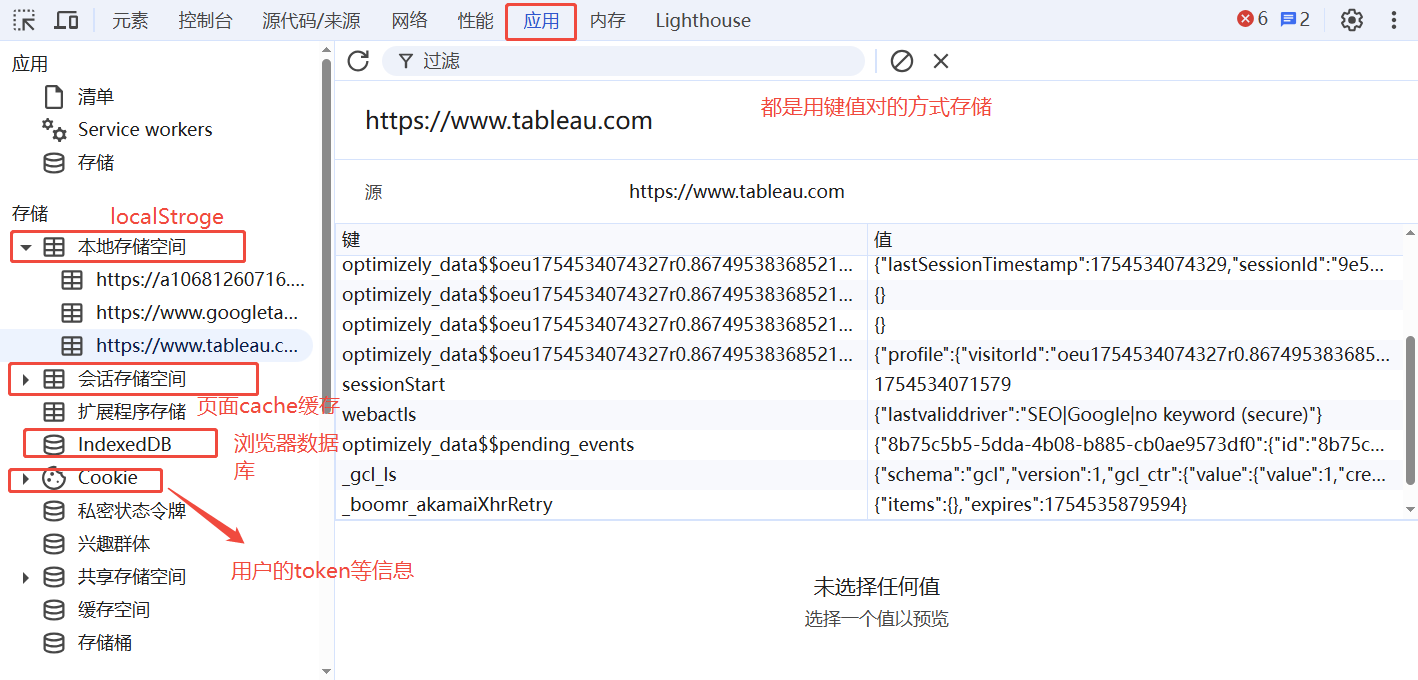Click the Cookie icon
Screen dimensions: 1418x680
coord(54,478)
